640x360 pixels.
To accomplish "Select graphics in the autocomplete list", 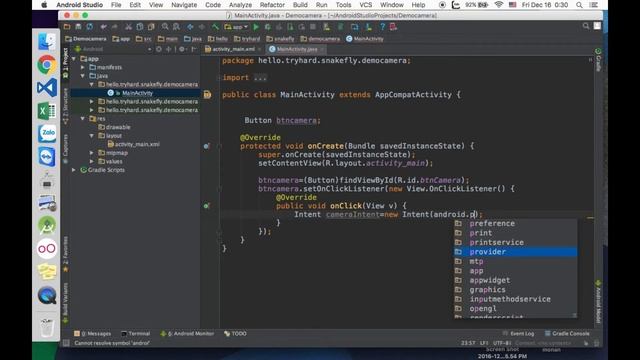I will [516, 290].
